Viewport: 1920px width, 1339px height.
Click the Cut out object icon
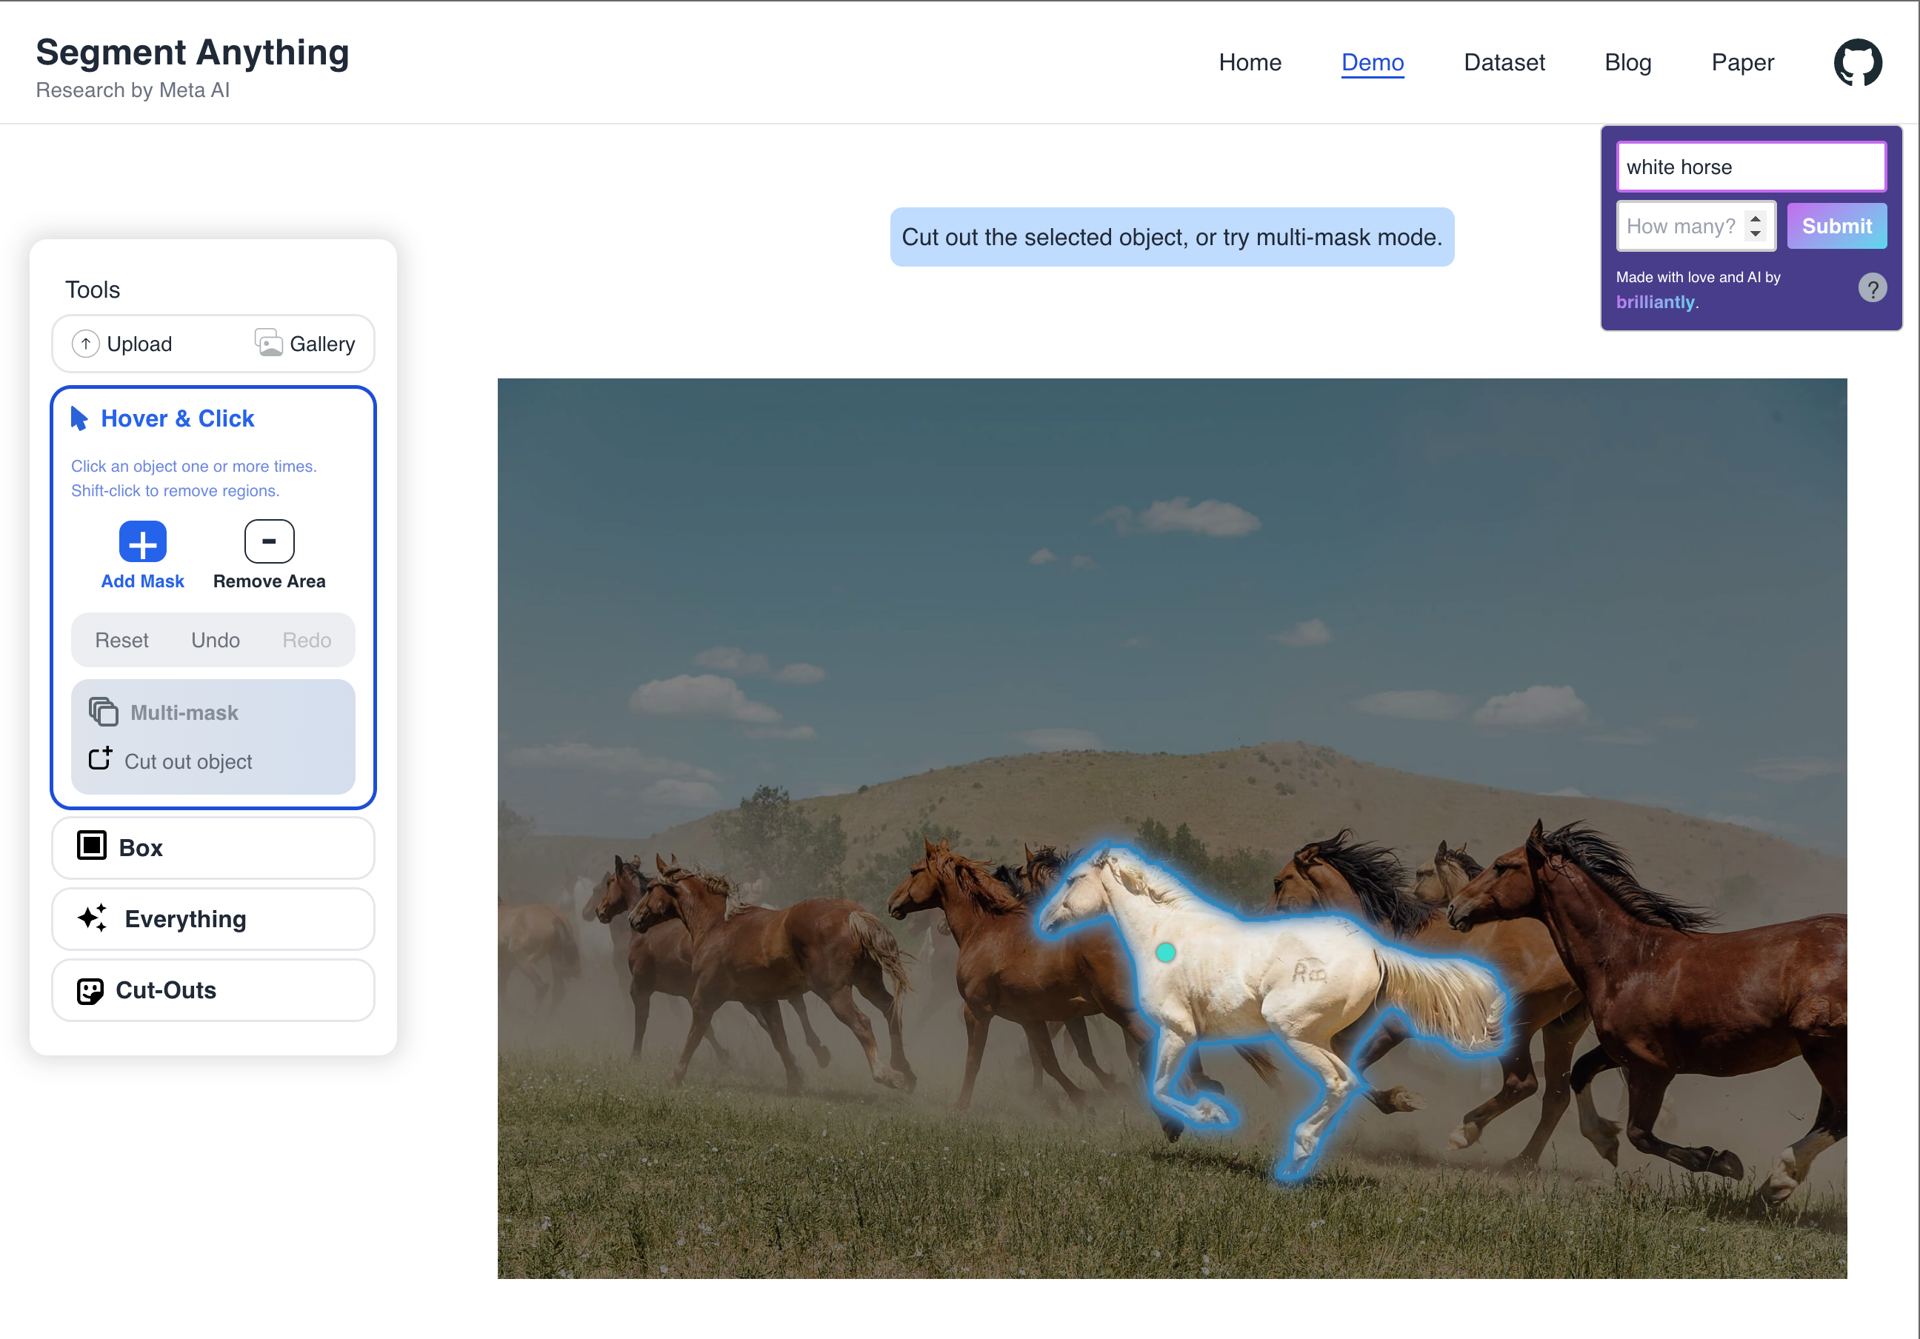point(100,759)
